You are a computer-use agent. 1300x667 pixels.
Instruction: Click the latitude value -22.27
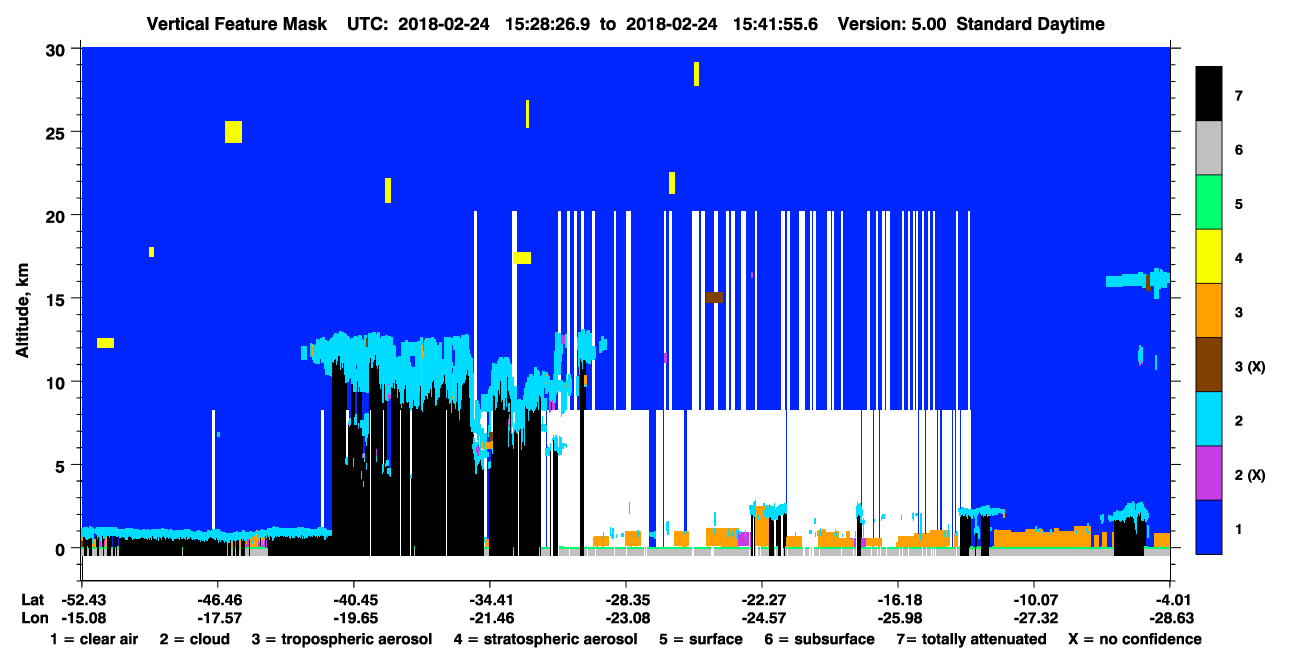click(x=762, y=599)
